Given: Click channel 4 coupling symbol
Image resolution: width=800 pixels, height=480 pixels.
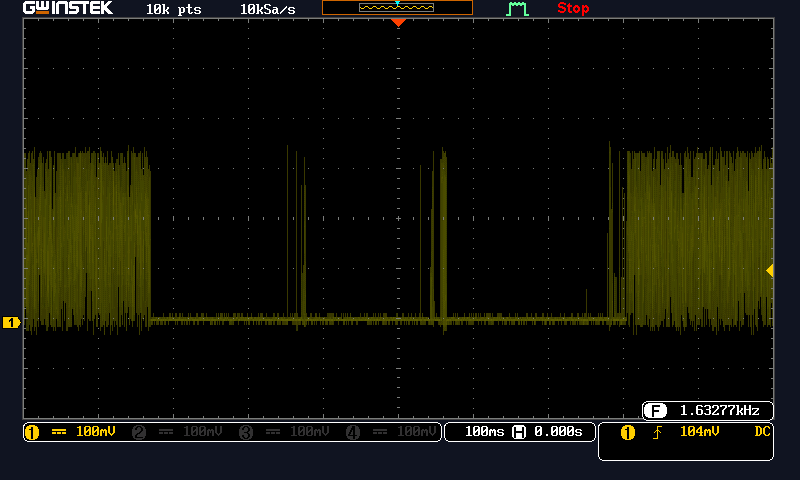Looking at the screenshot, I should (x=380, y=432).
